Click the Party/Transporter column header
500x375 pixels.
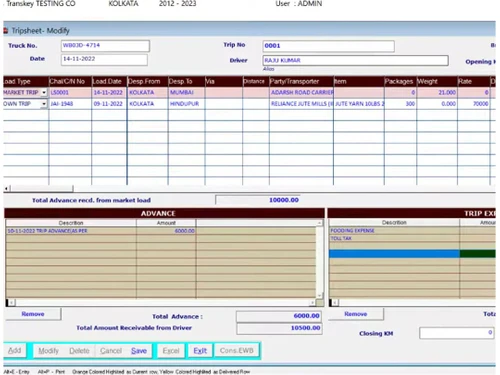point(301,82)
